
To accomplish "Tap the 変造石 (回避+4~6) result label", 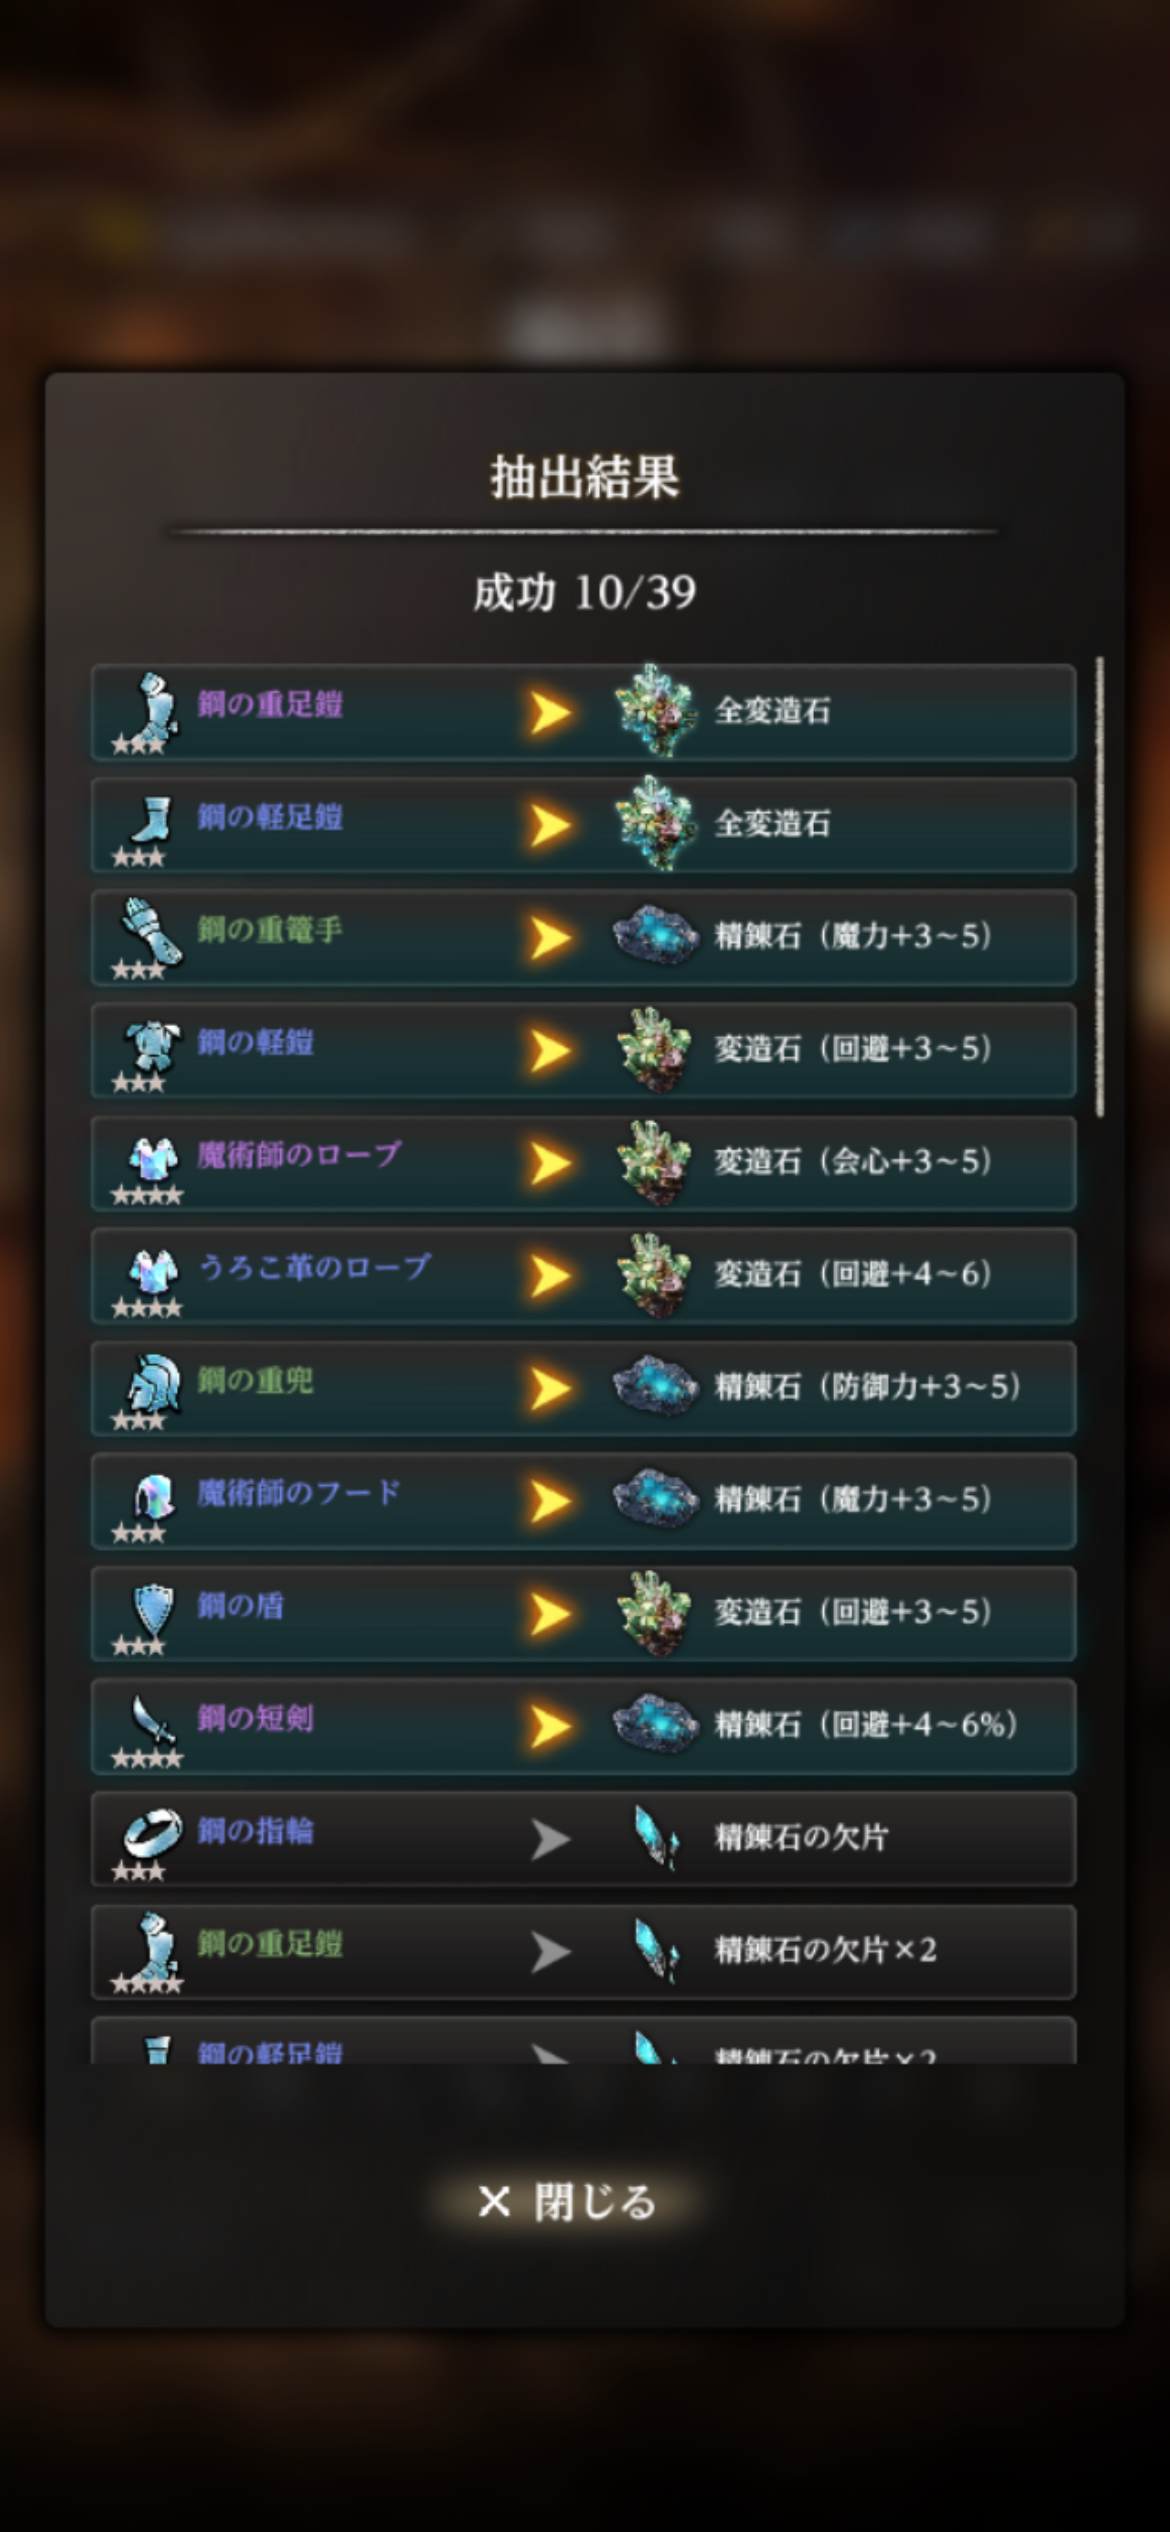I will point(853,1274).
